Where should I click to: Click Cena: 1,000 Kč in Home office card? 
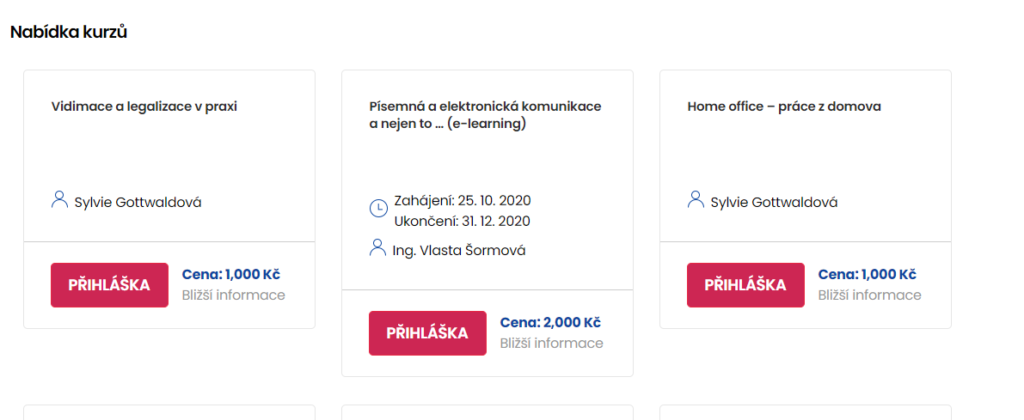[x=868, y=275]
